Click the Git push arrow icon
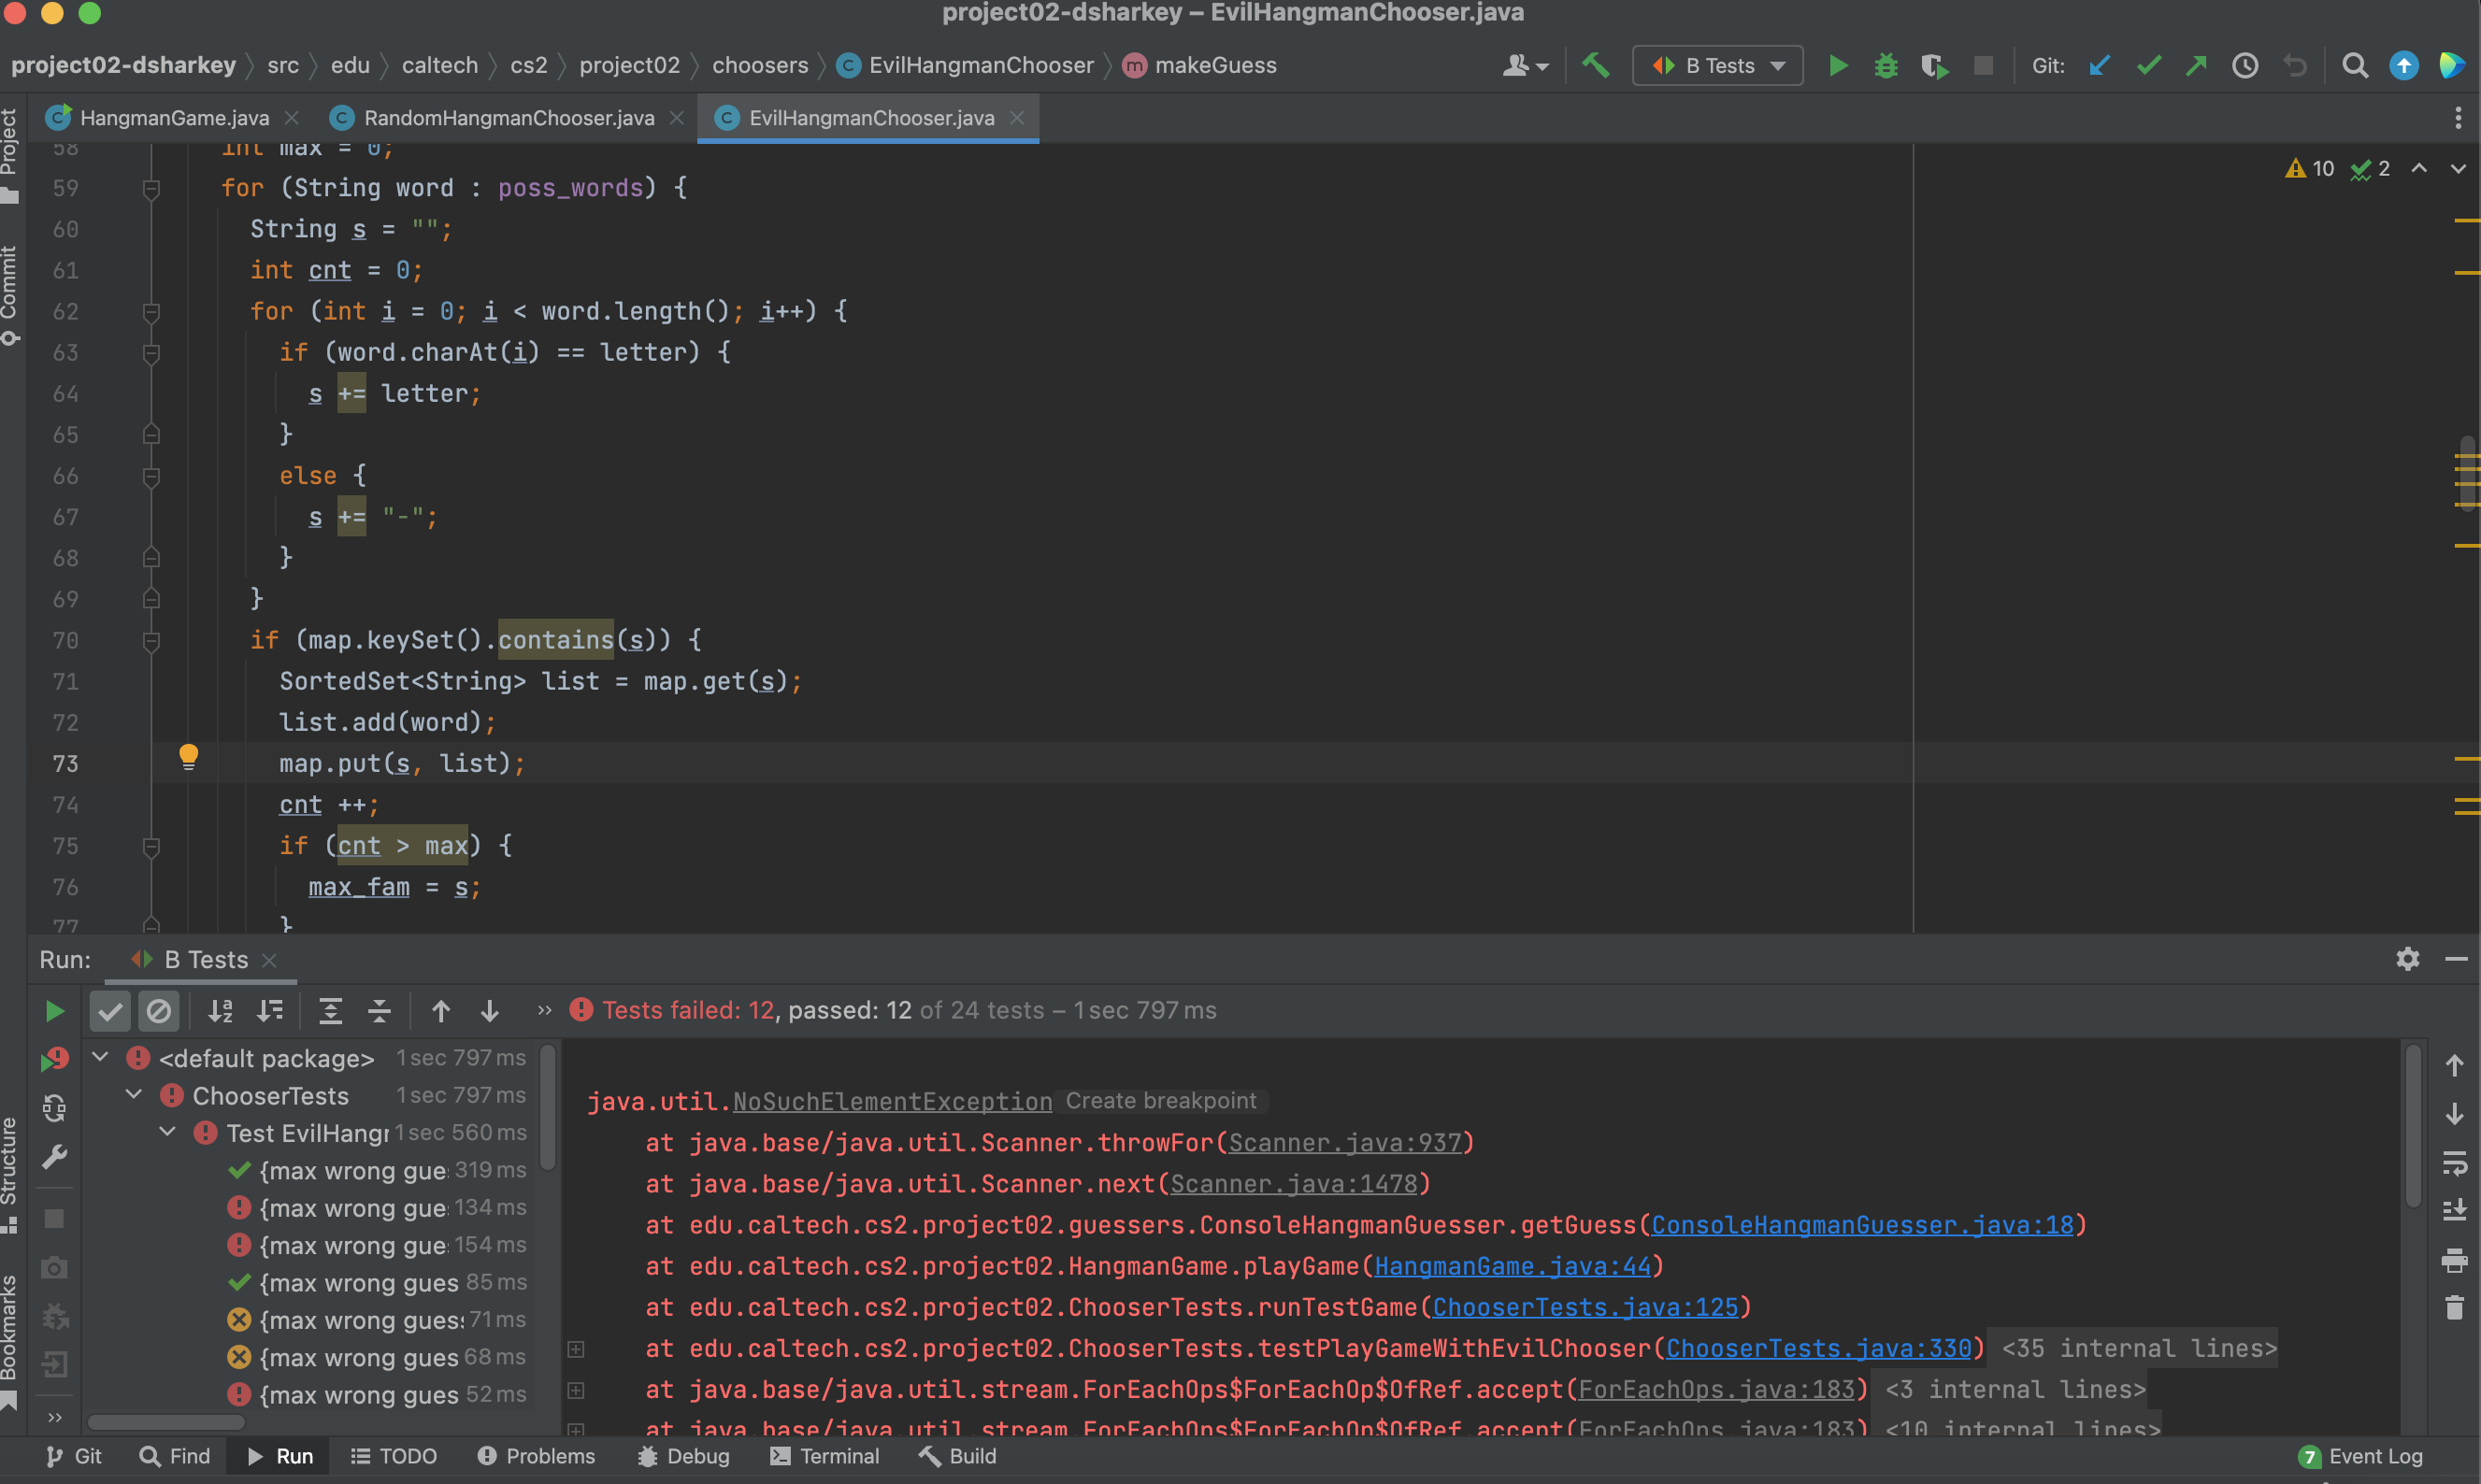2481x1484 pixels. click(2196, 66)
